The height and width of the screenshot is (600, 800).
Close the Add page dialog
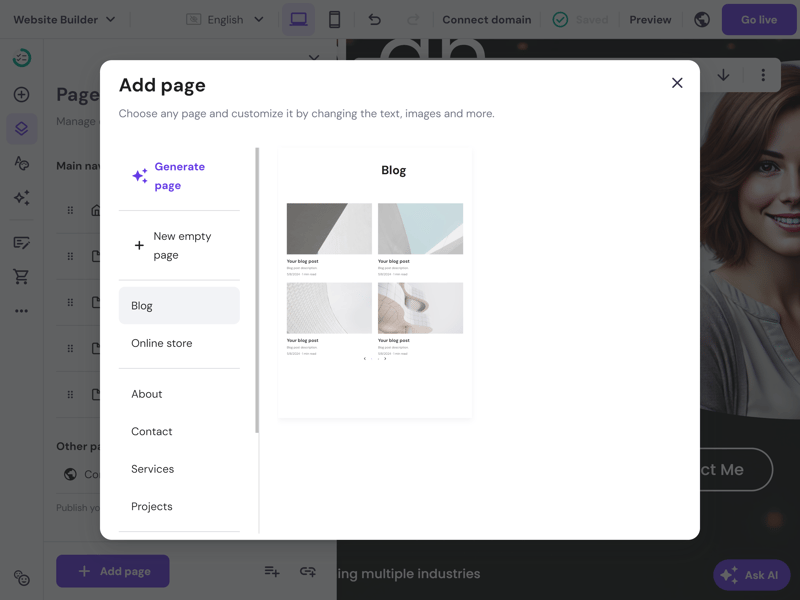(x=677, y=83)
